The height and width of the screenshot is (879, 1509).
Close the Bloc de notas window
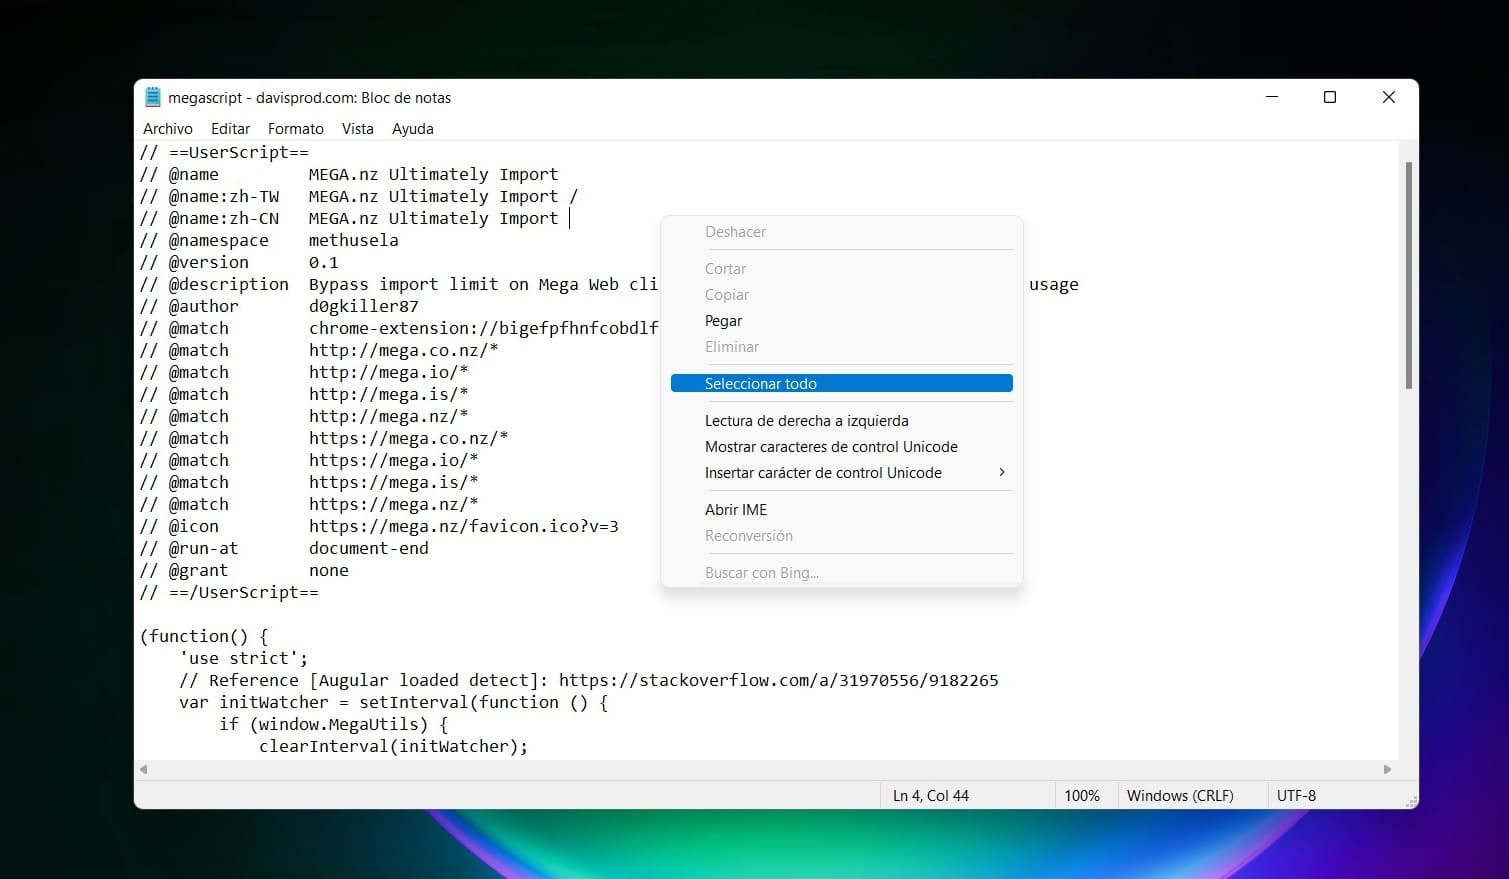1388,97
